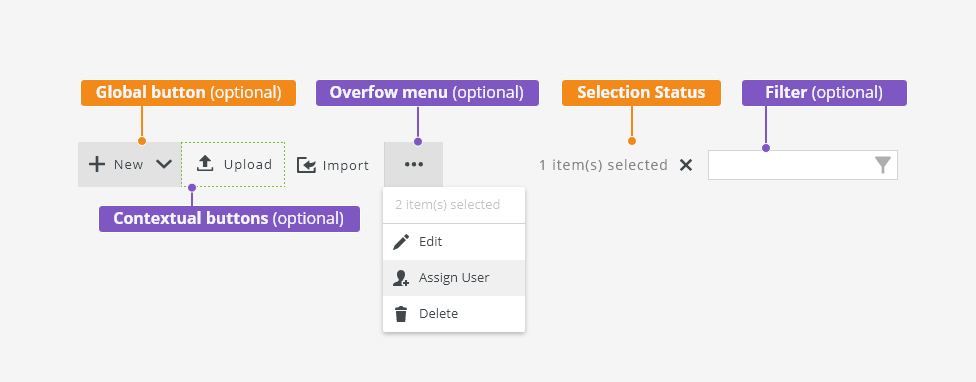This screenshot has width=976, height=382.
Task: Expand the New button dropdown chevron
Action: click(164, 164)
